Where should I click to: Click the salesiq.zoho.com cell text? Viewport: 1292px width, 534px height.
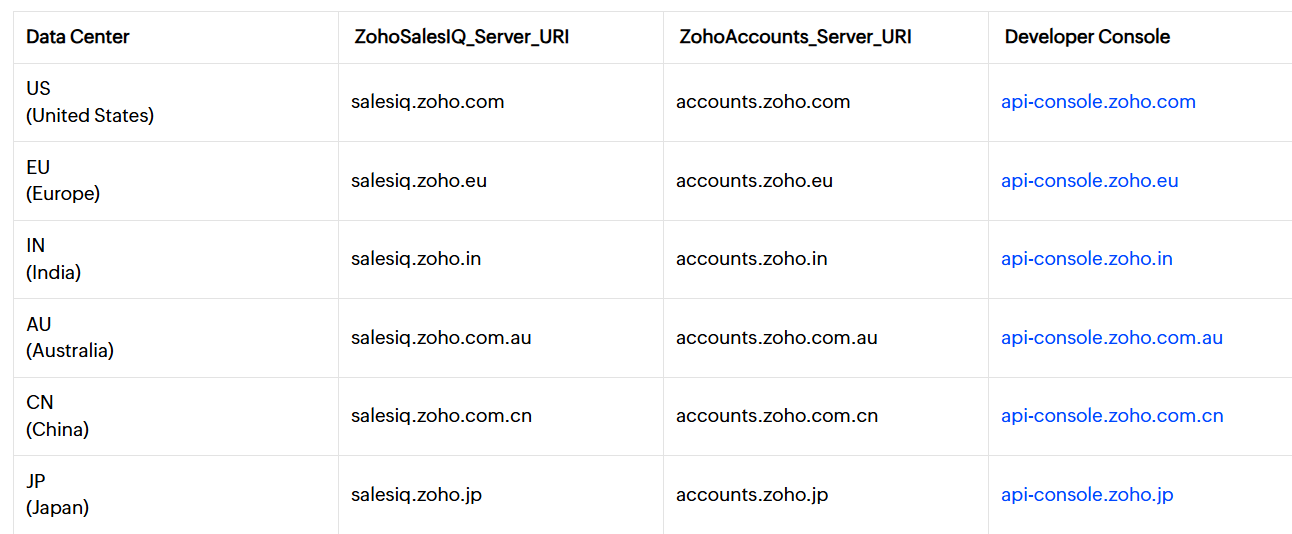pos(428,102)
